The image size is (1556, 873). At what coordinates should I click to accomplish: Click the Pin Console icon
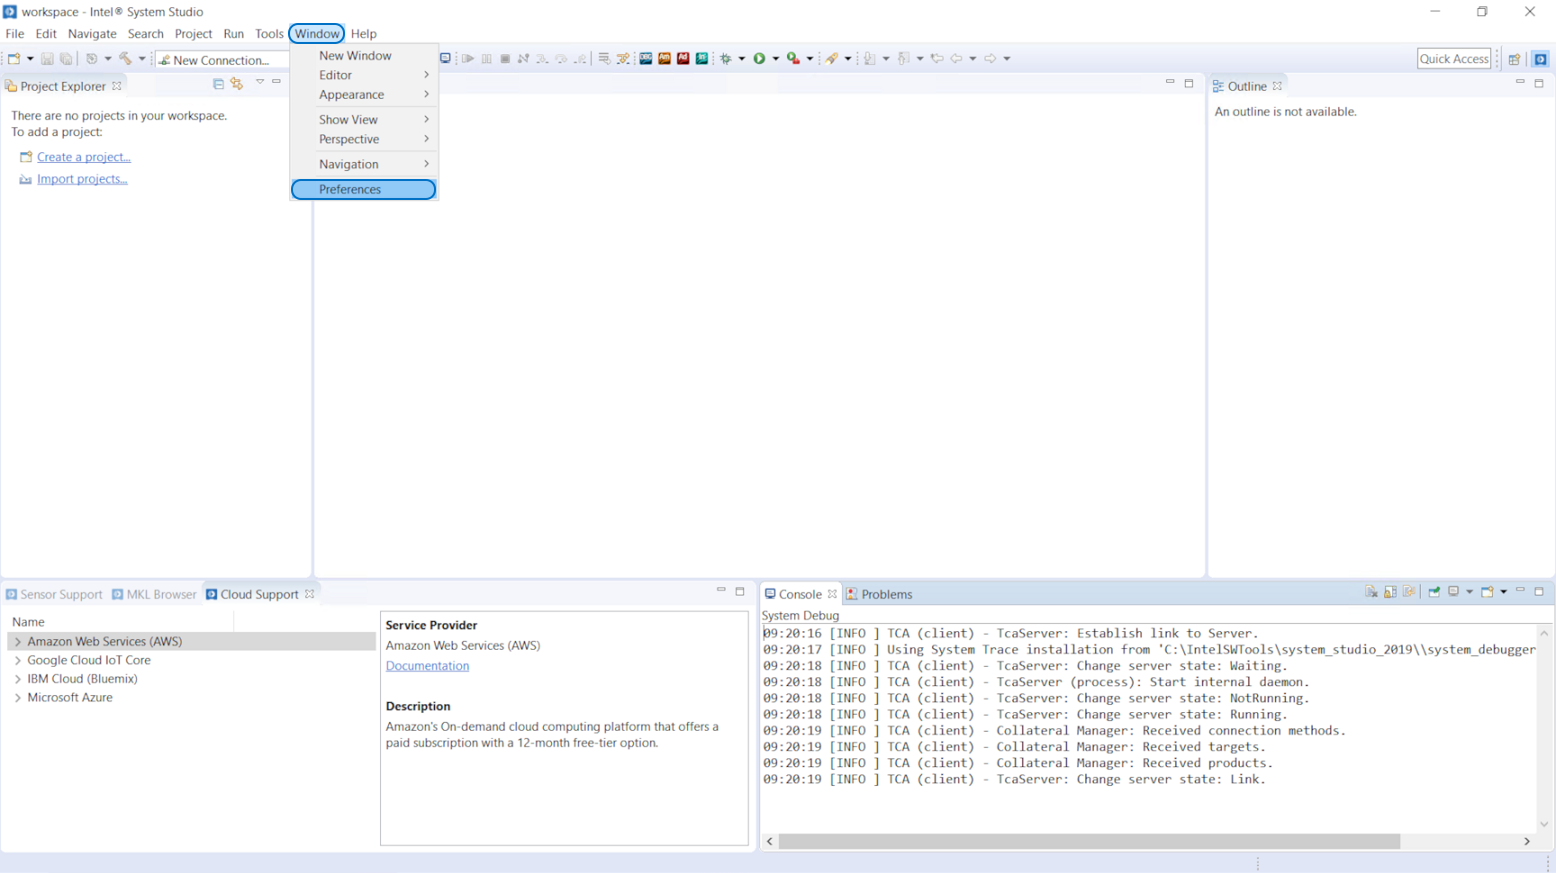click(x=1434, y=592)
